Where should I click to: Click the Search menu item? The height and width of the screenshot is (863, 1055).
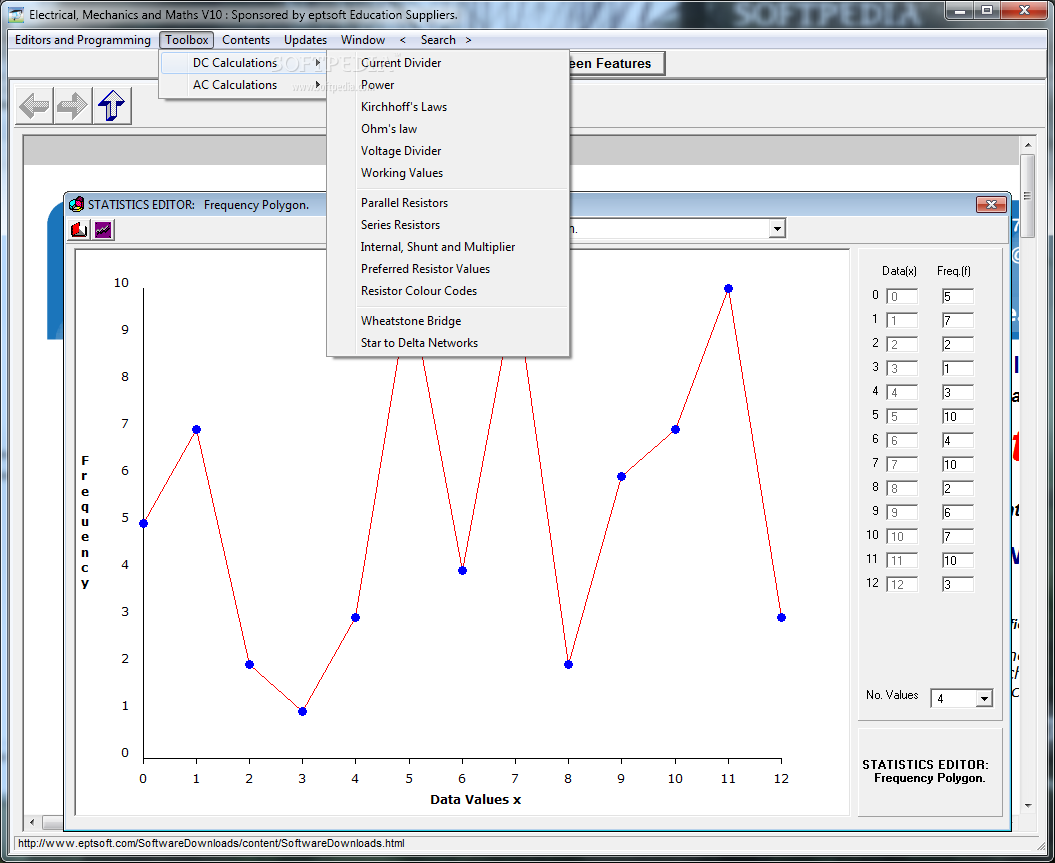point(438,40)
